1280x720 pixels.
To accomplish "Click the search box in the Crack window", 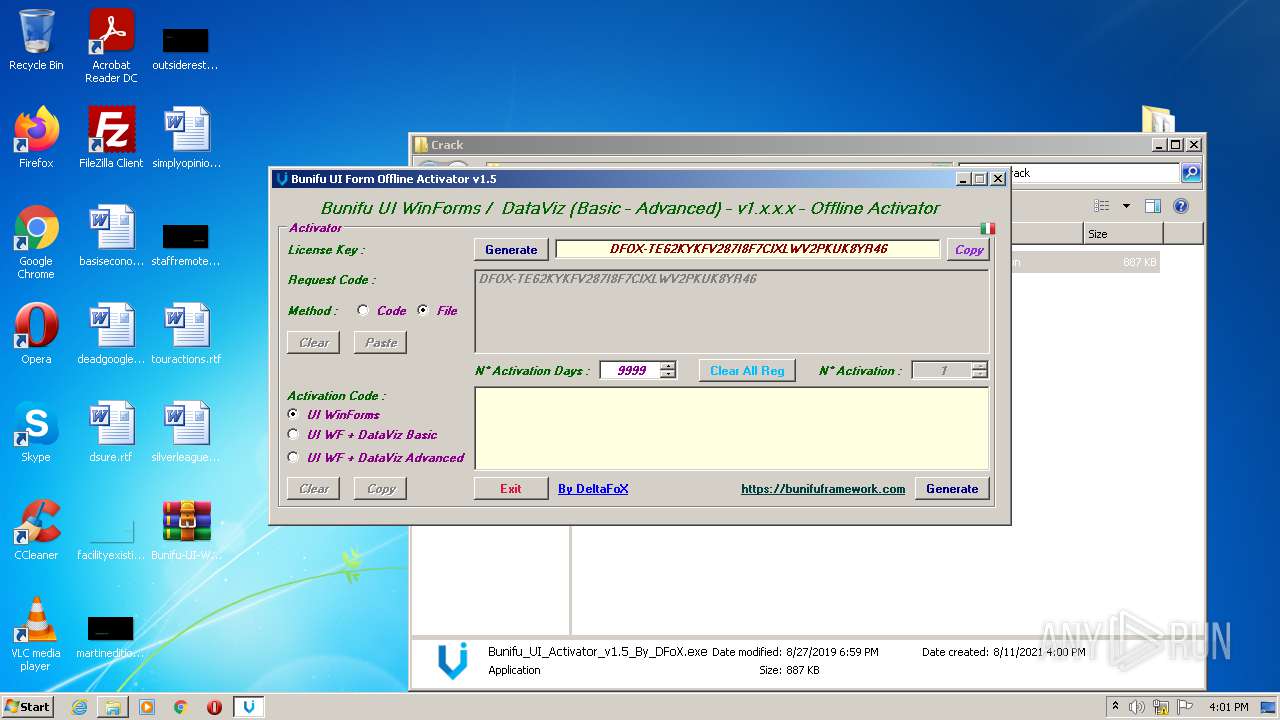I will [1068, 173].
